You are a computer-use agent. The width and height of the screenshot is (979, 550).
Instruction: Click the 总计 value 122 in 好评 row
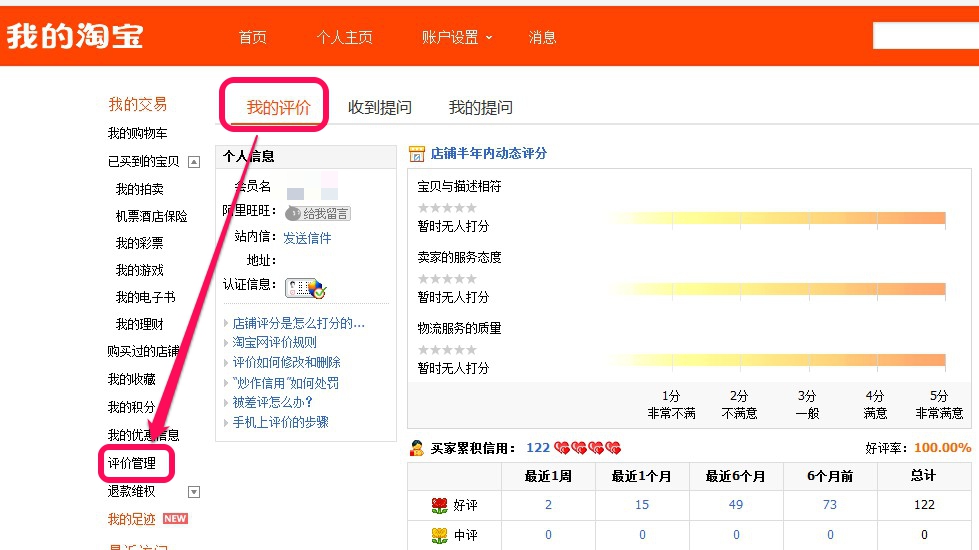[924, 504]
